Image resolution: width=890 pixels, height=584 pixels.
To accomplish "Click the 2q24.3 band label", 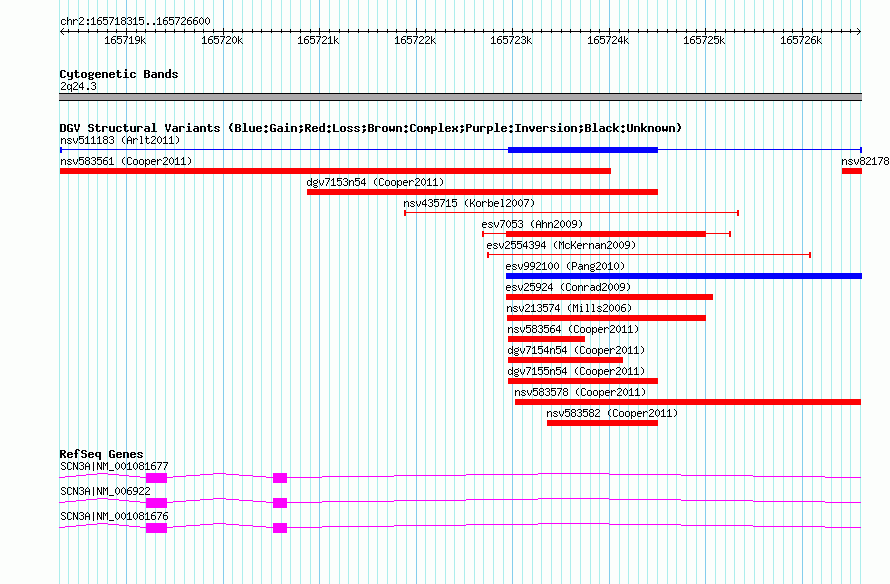I will [78, 86].
